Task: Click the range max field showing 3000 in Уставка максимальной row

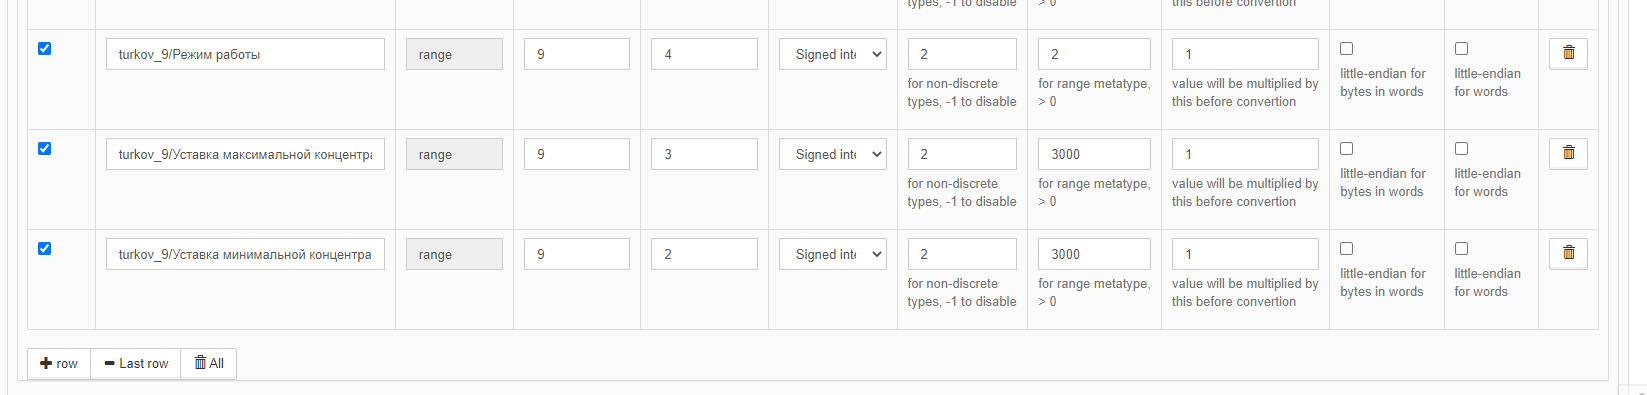Action: tap(1094, 154)
